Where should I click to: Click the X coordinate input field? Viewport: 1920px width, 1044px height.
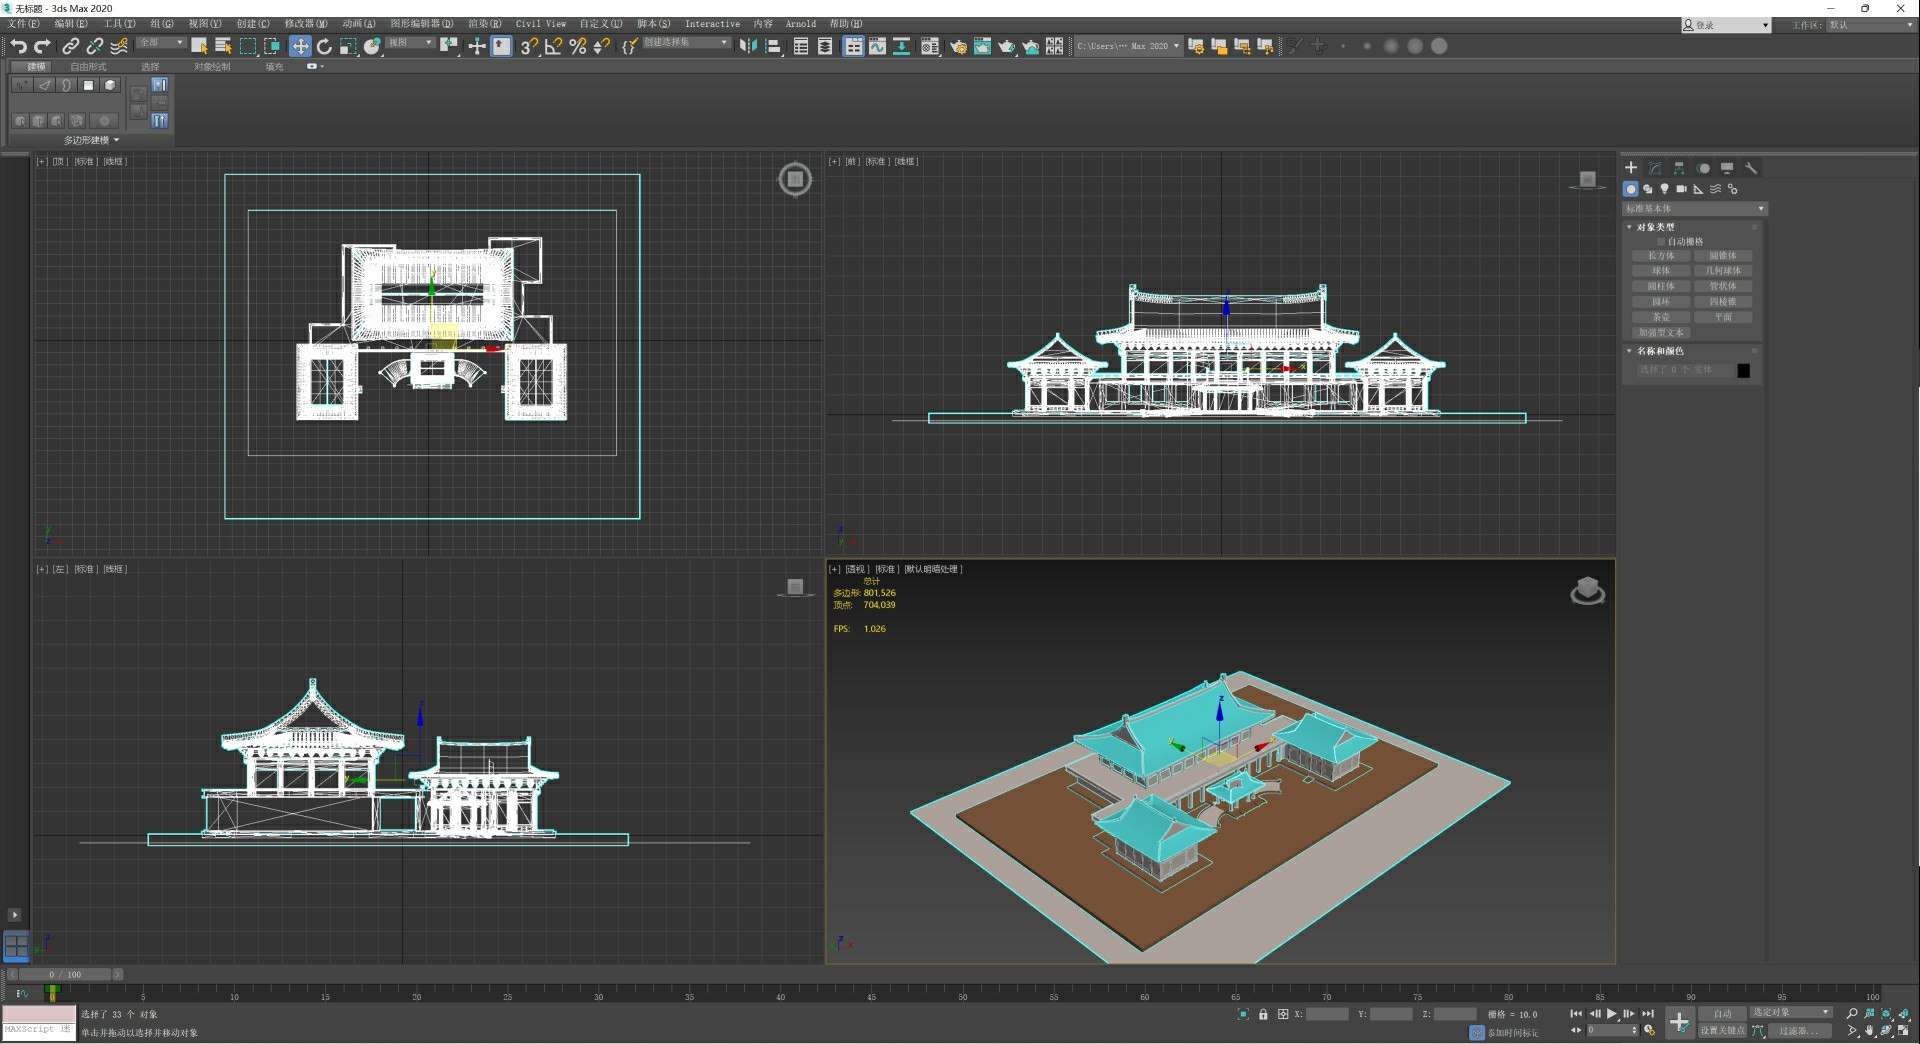(x=1328, y=1014)
